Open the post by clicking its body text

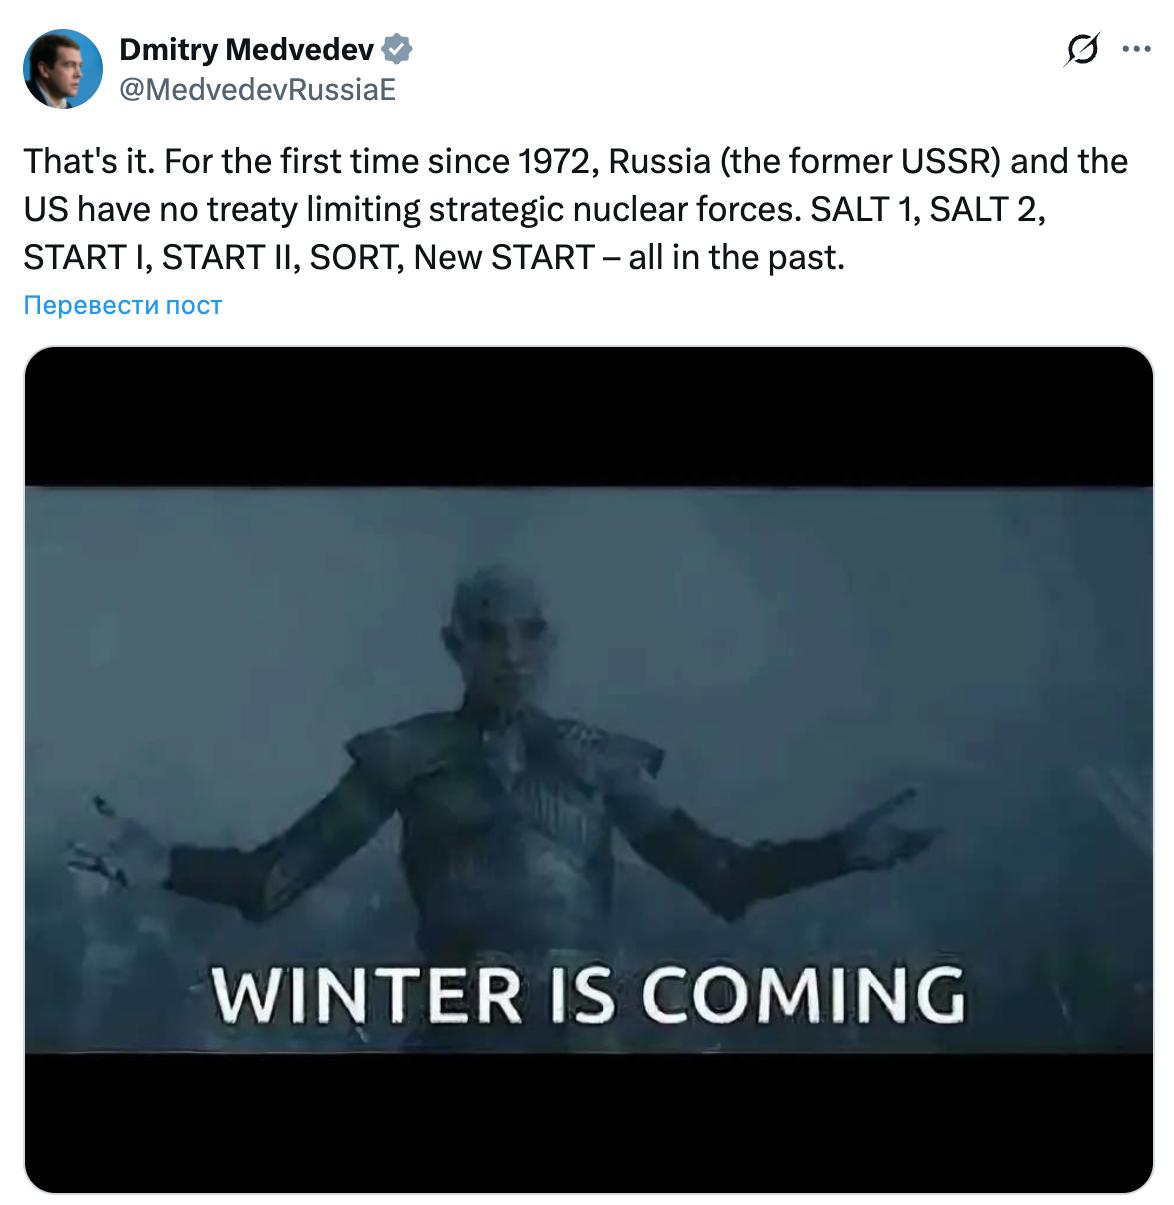coord(575,209)
